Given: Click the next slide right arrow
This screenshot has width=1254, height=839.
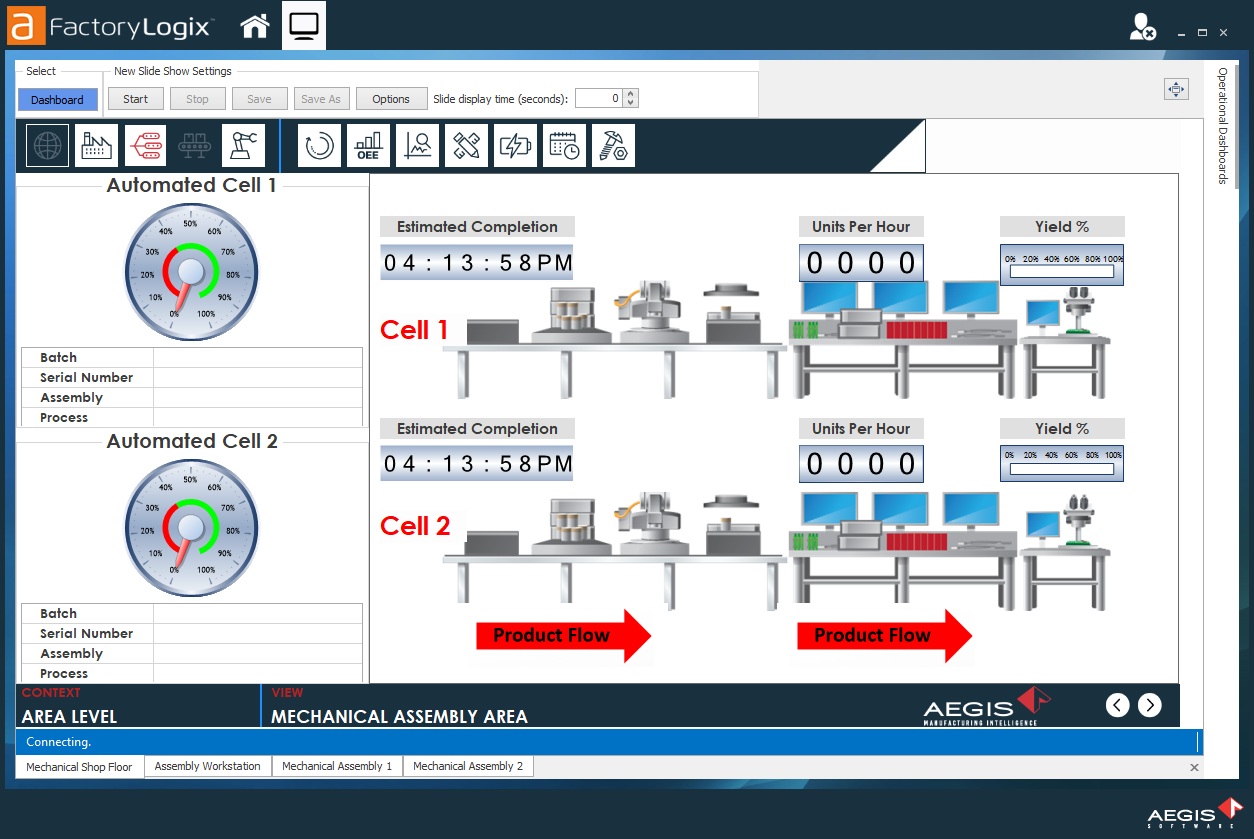Looking at the screenshot, I should pyautogui.click(x=1150, y=705).
